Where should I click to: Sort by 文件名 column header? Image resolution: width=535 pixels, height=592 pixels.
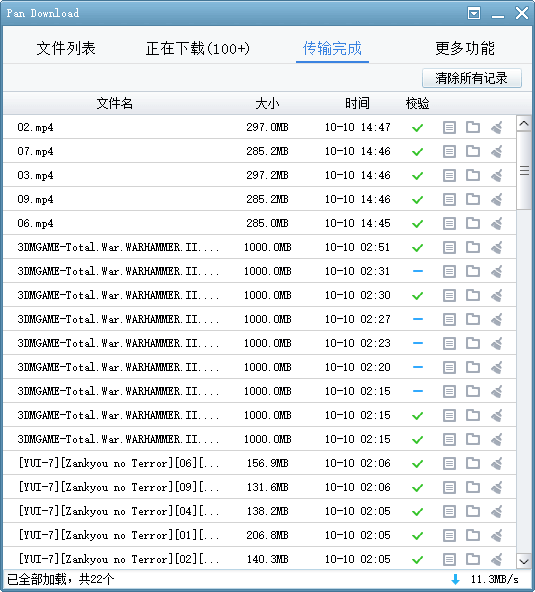point(115,103)
